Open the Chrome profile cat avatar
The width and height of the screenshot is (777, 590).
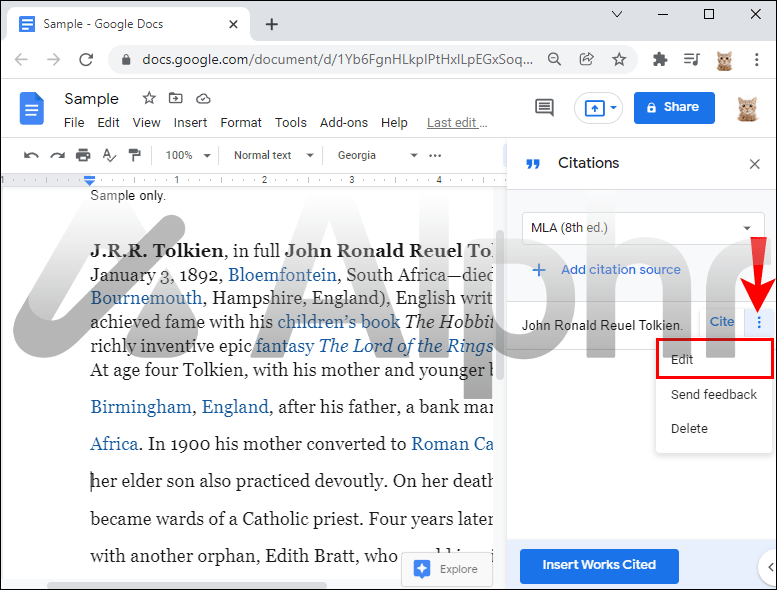(724, 60)
